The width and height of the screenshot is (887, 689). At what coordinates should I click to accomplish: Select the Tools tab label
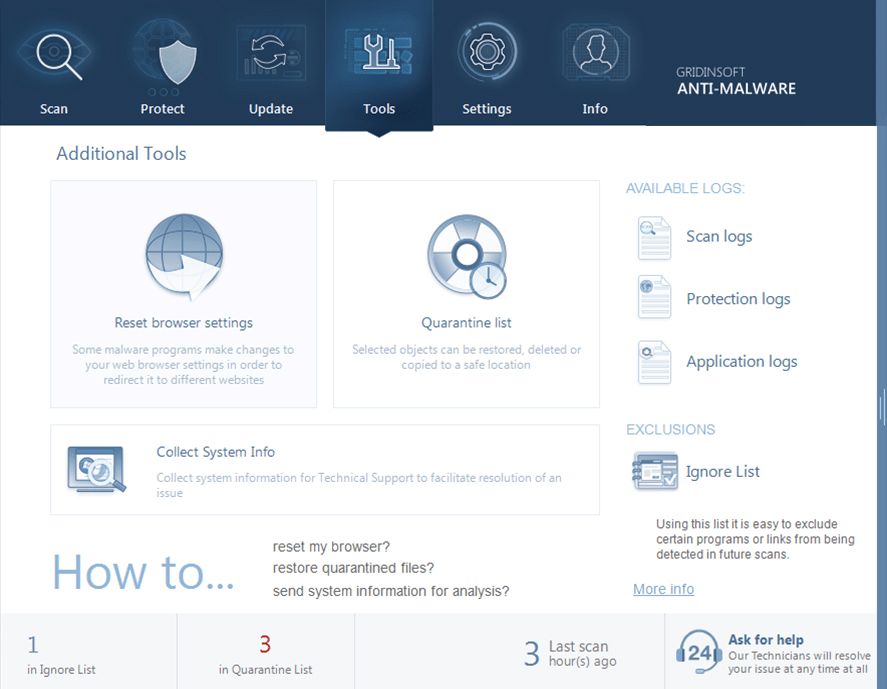379,109
